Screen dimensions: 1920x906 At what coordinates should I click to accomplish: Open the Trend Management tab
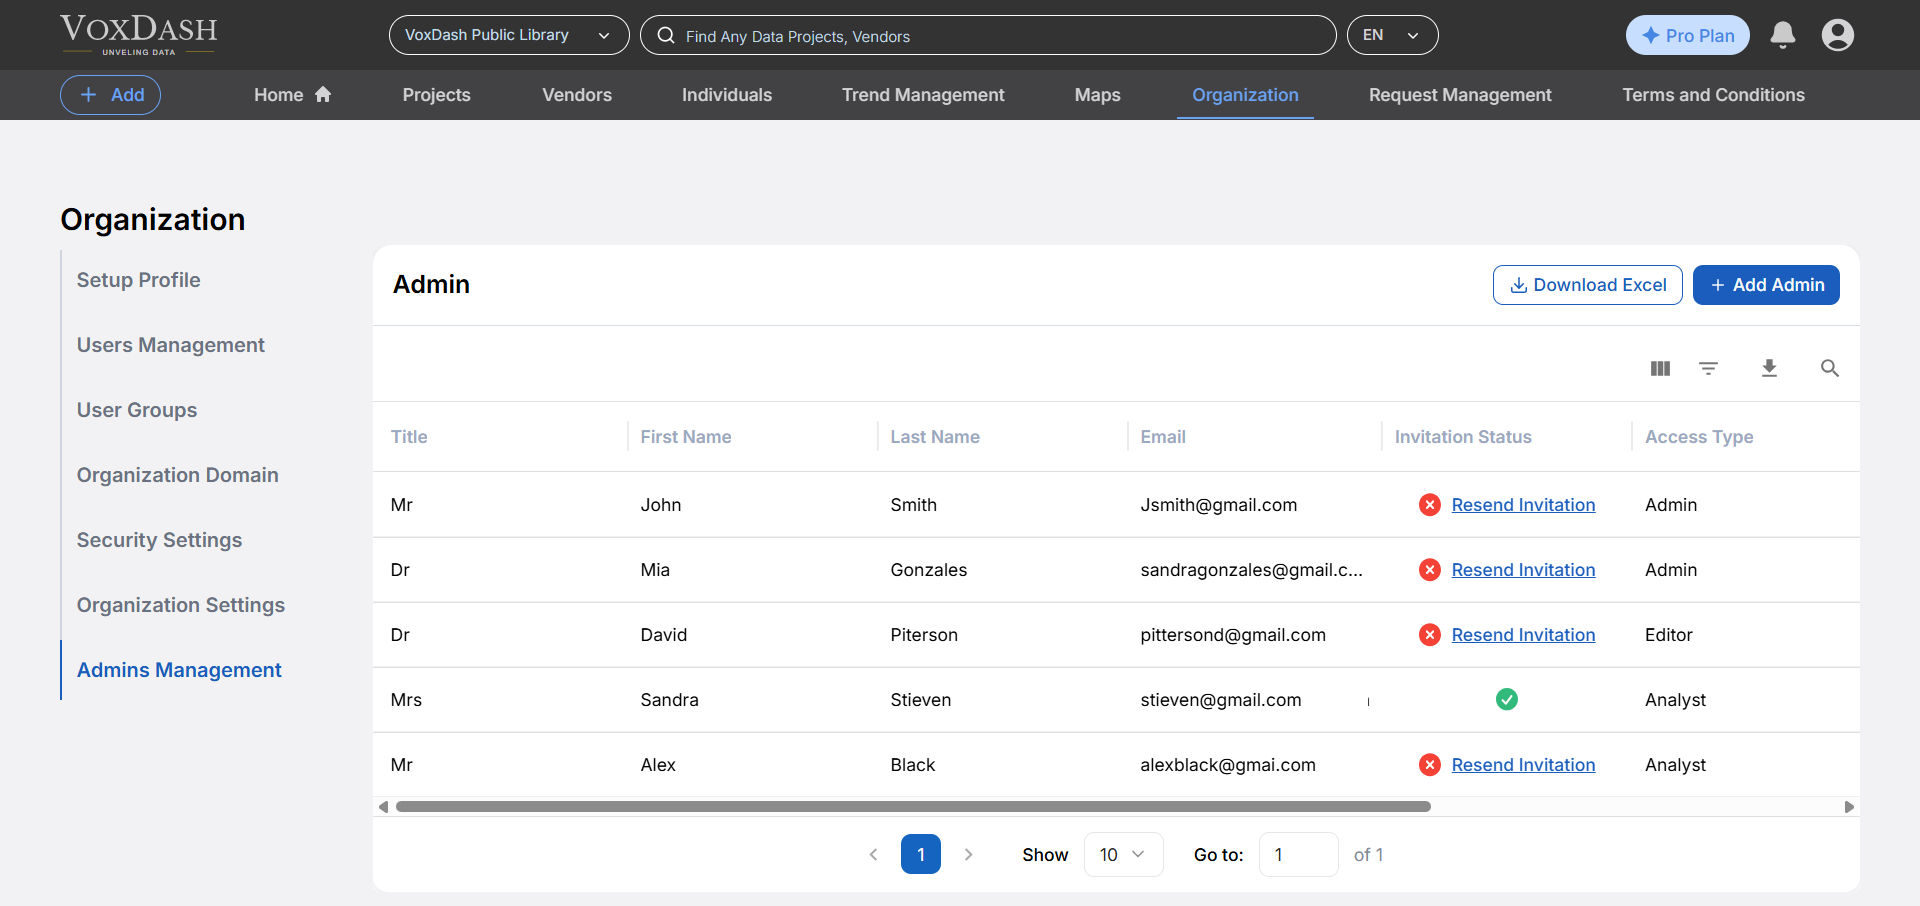coord(922,94)
